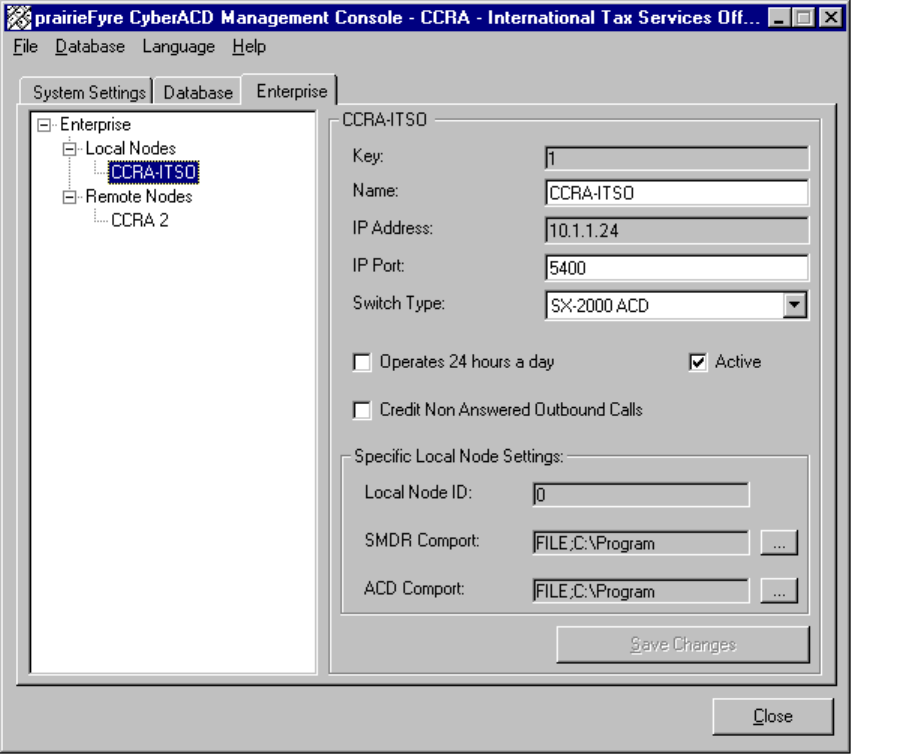Open the Switch Type dropdown arrow

click(795, 305)
